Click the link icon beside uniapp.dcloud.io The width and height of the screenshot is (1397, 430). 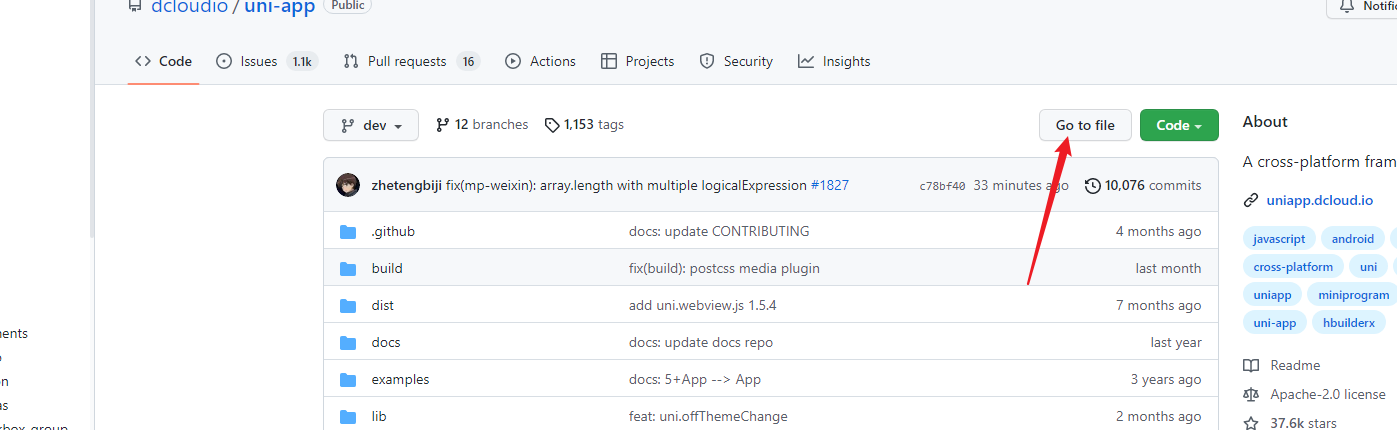(x=1251, y=200)
